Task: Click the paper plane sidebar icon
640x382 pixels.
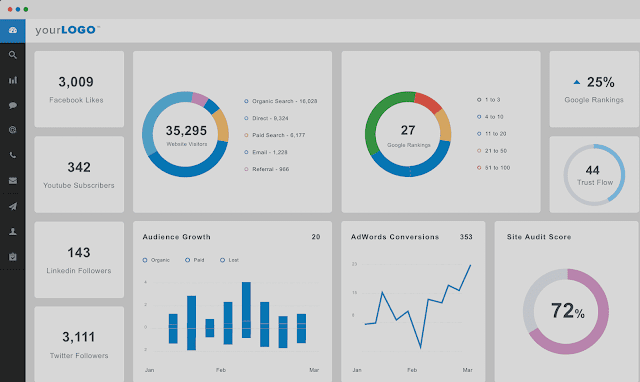Action: point(13,206)
